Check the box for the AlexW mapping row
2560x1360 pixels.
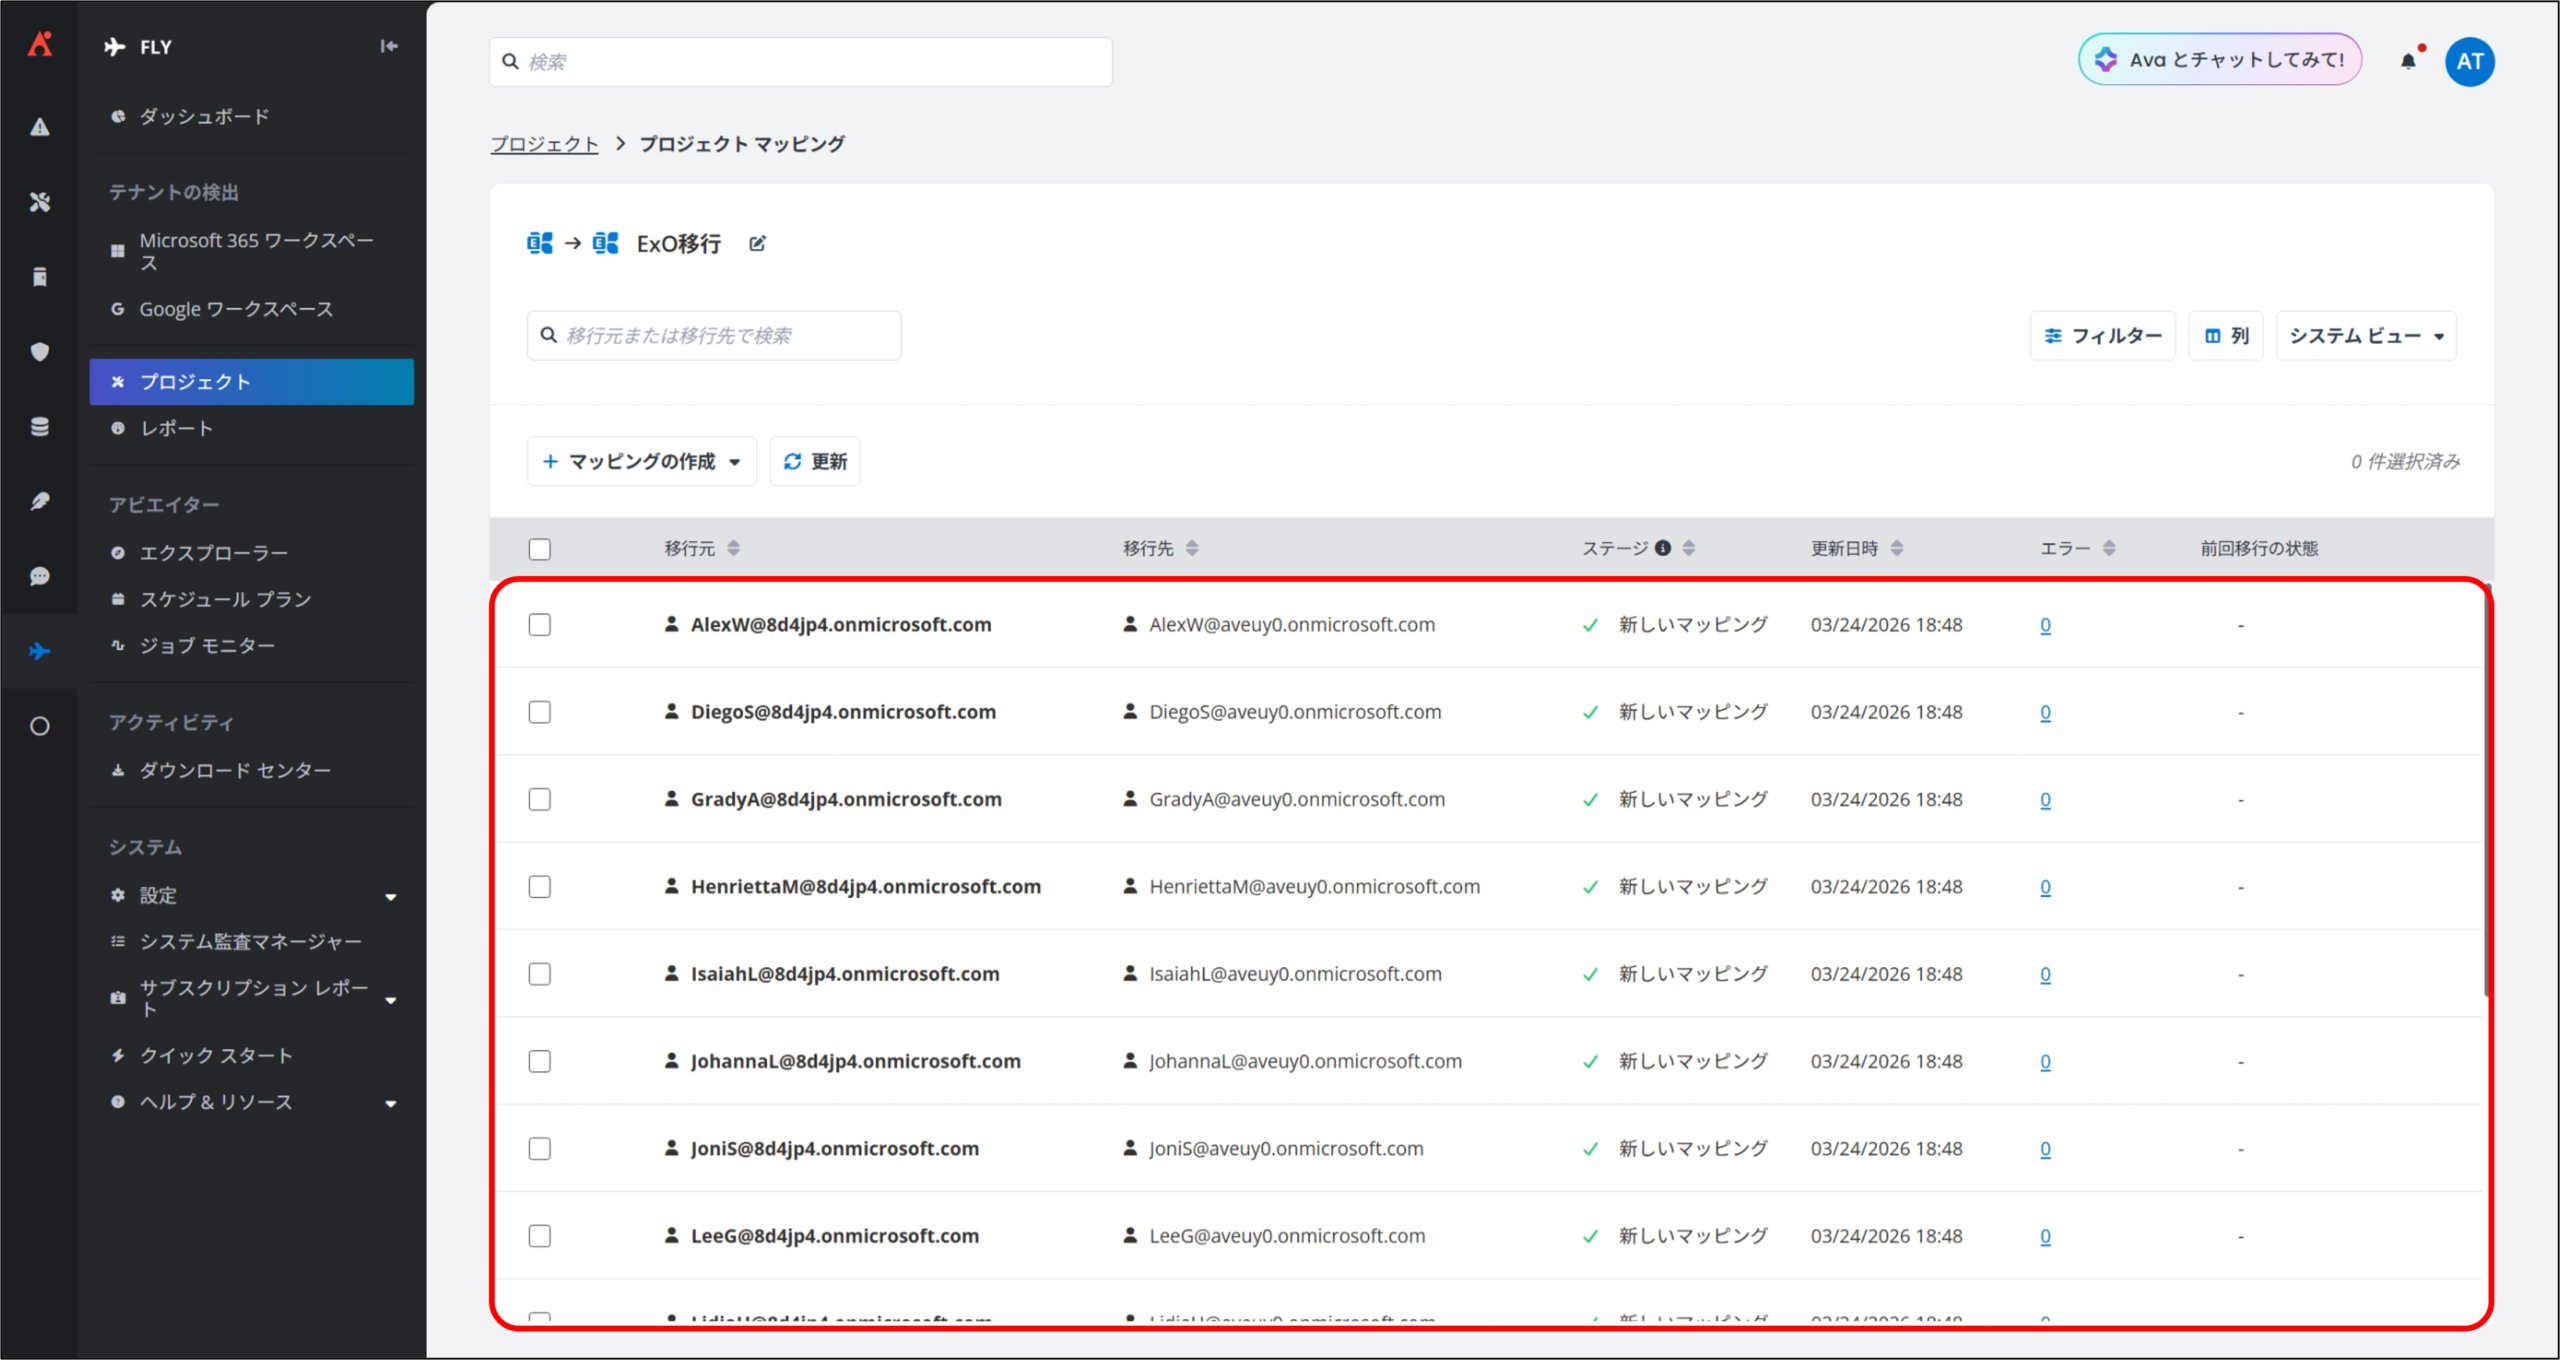(540, 625)
